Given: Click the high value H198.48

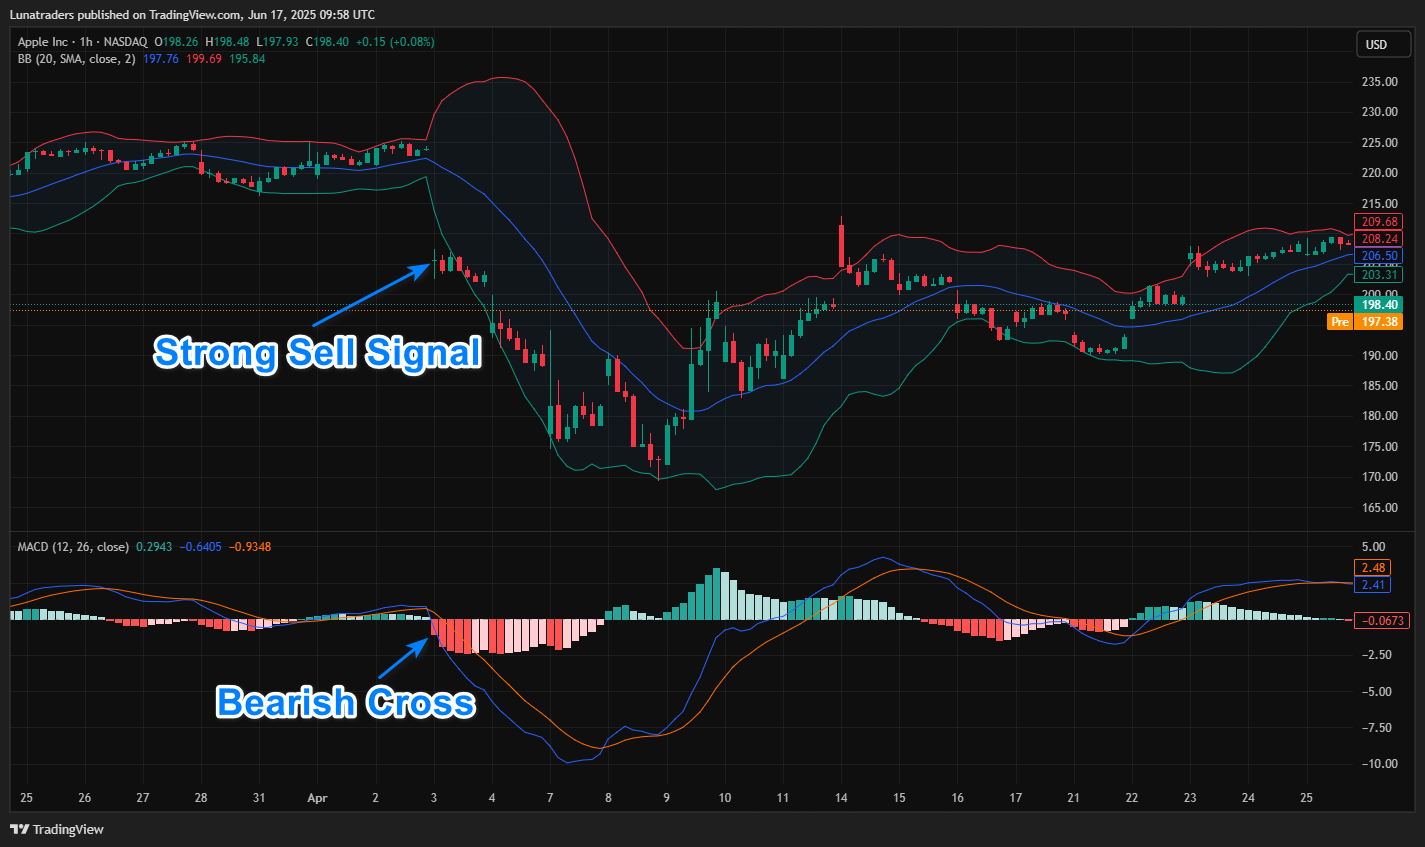Looking at the screenshot, I should (x=227, y=42).
